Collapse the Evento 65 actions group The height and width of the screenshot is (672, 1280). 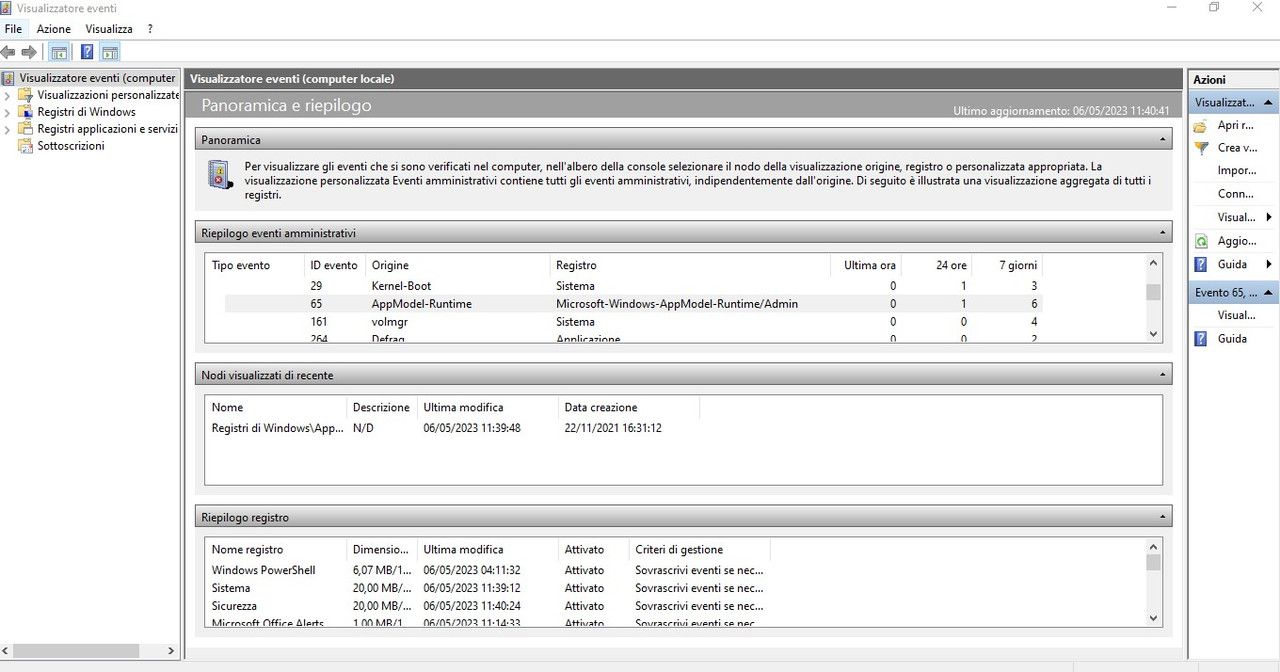(1268, 293)
